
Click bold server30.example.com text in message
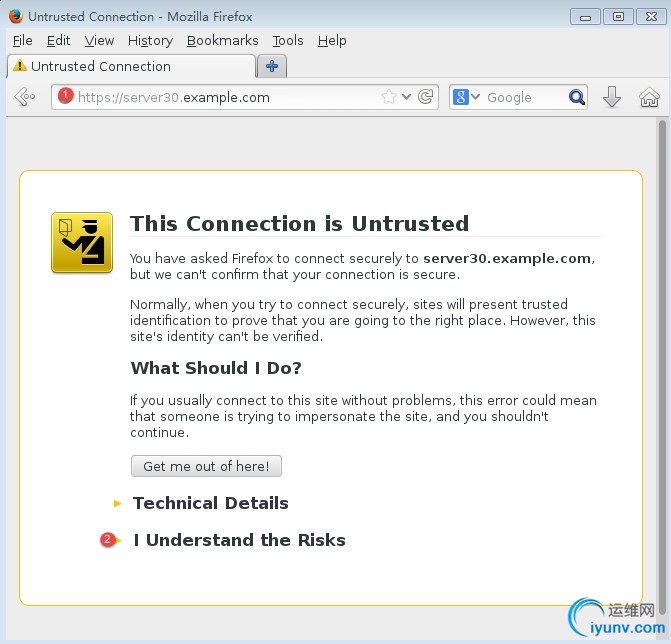(x=507, y=258)
